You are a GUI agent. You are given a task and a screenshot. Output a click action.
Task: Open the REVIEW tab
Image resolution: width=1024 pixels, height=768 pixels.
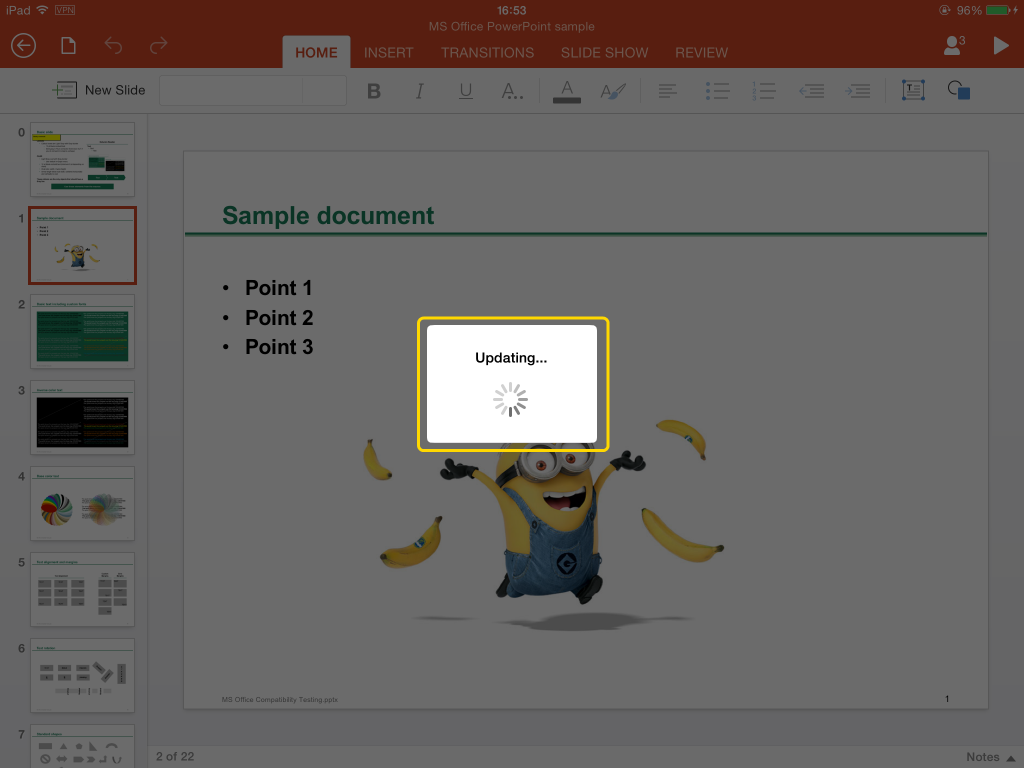coord(701,53)
